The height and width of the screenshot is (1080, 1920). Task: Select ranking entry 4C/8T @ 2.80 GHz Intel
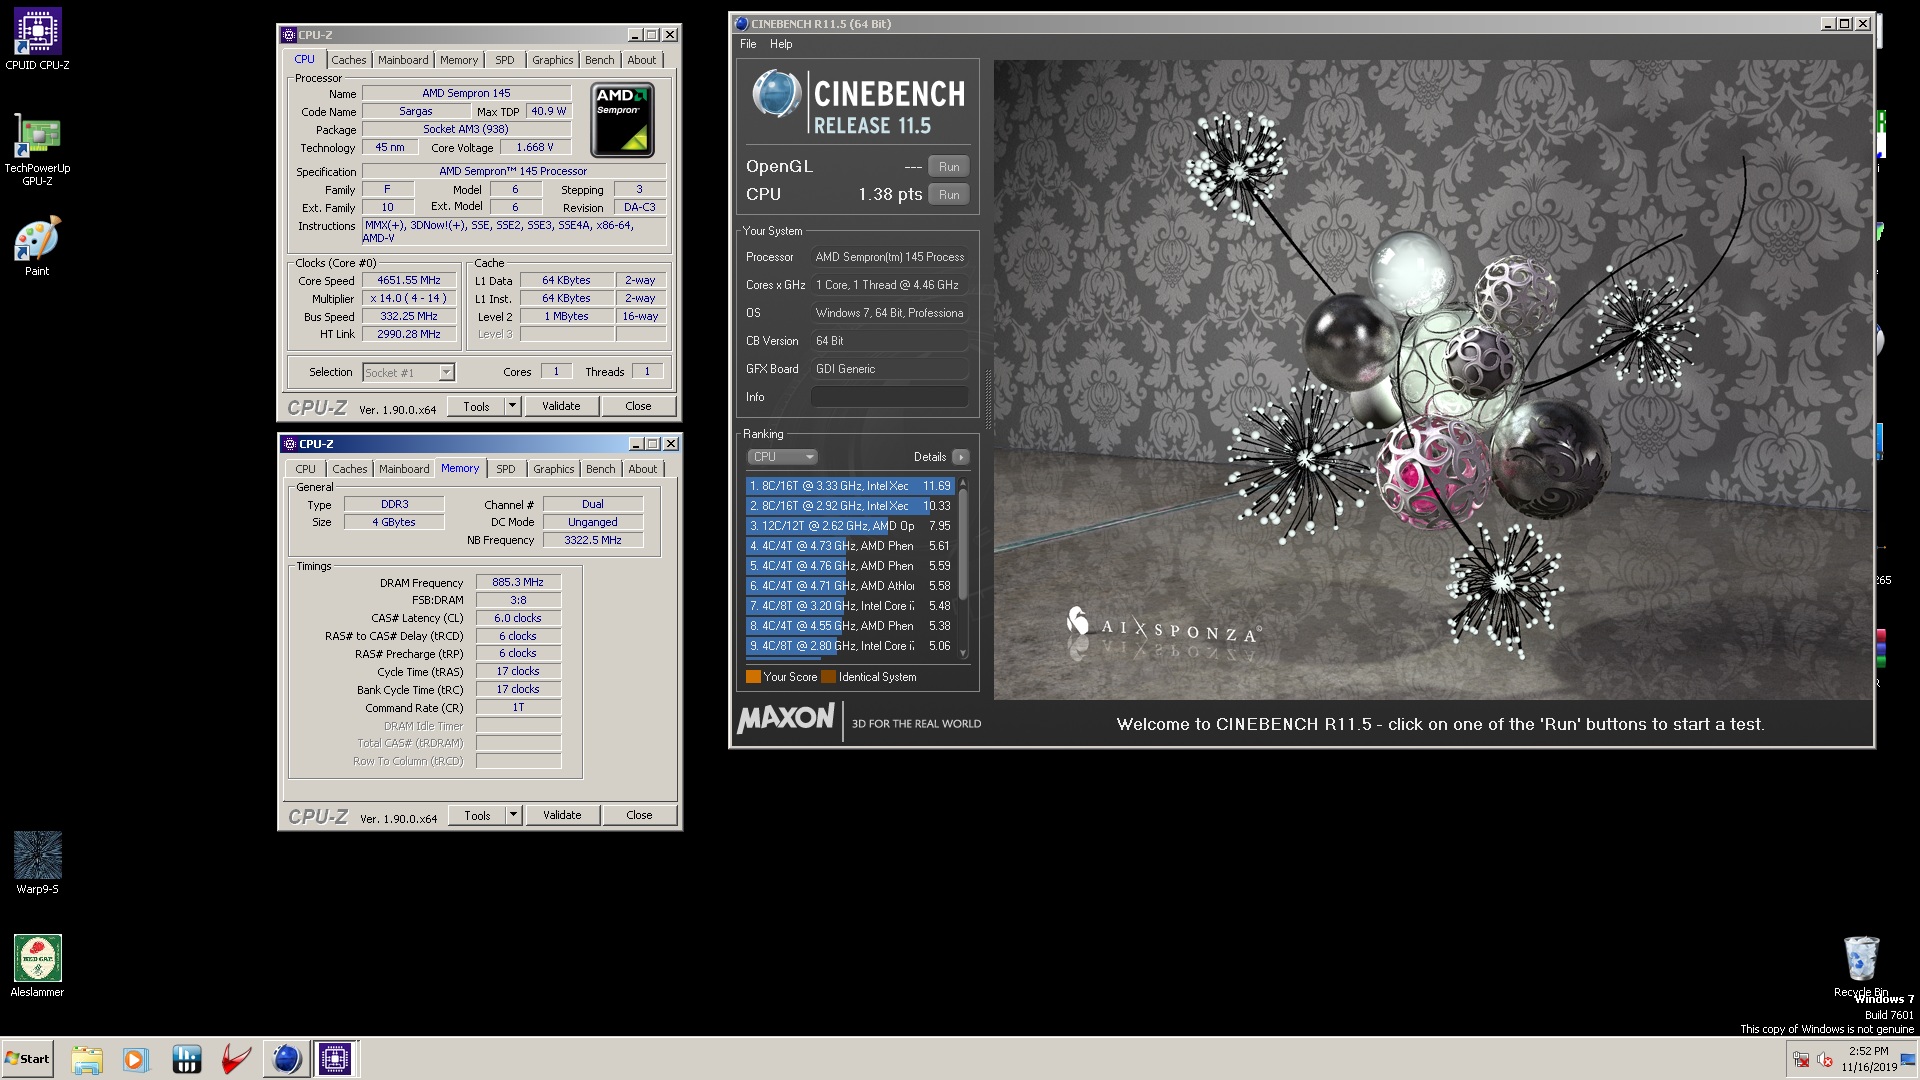pyautogui.click(x=850, y=646)
